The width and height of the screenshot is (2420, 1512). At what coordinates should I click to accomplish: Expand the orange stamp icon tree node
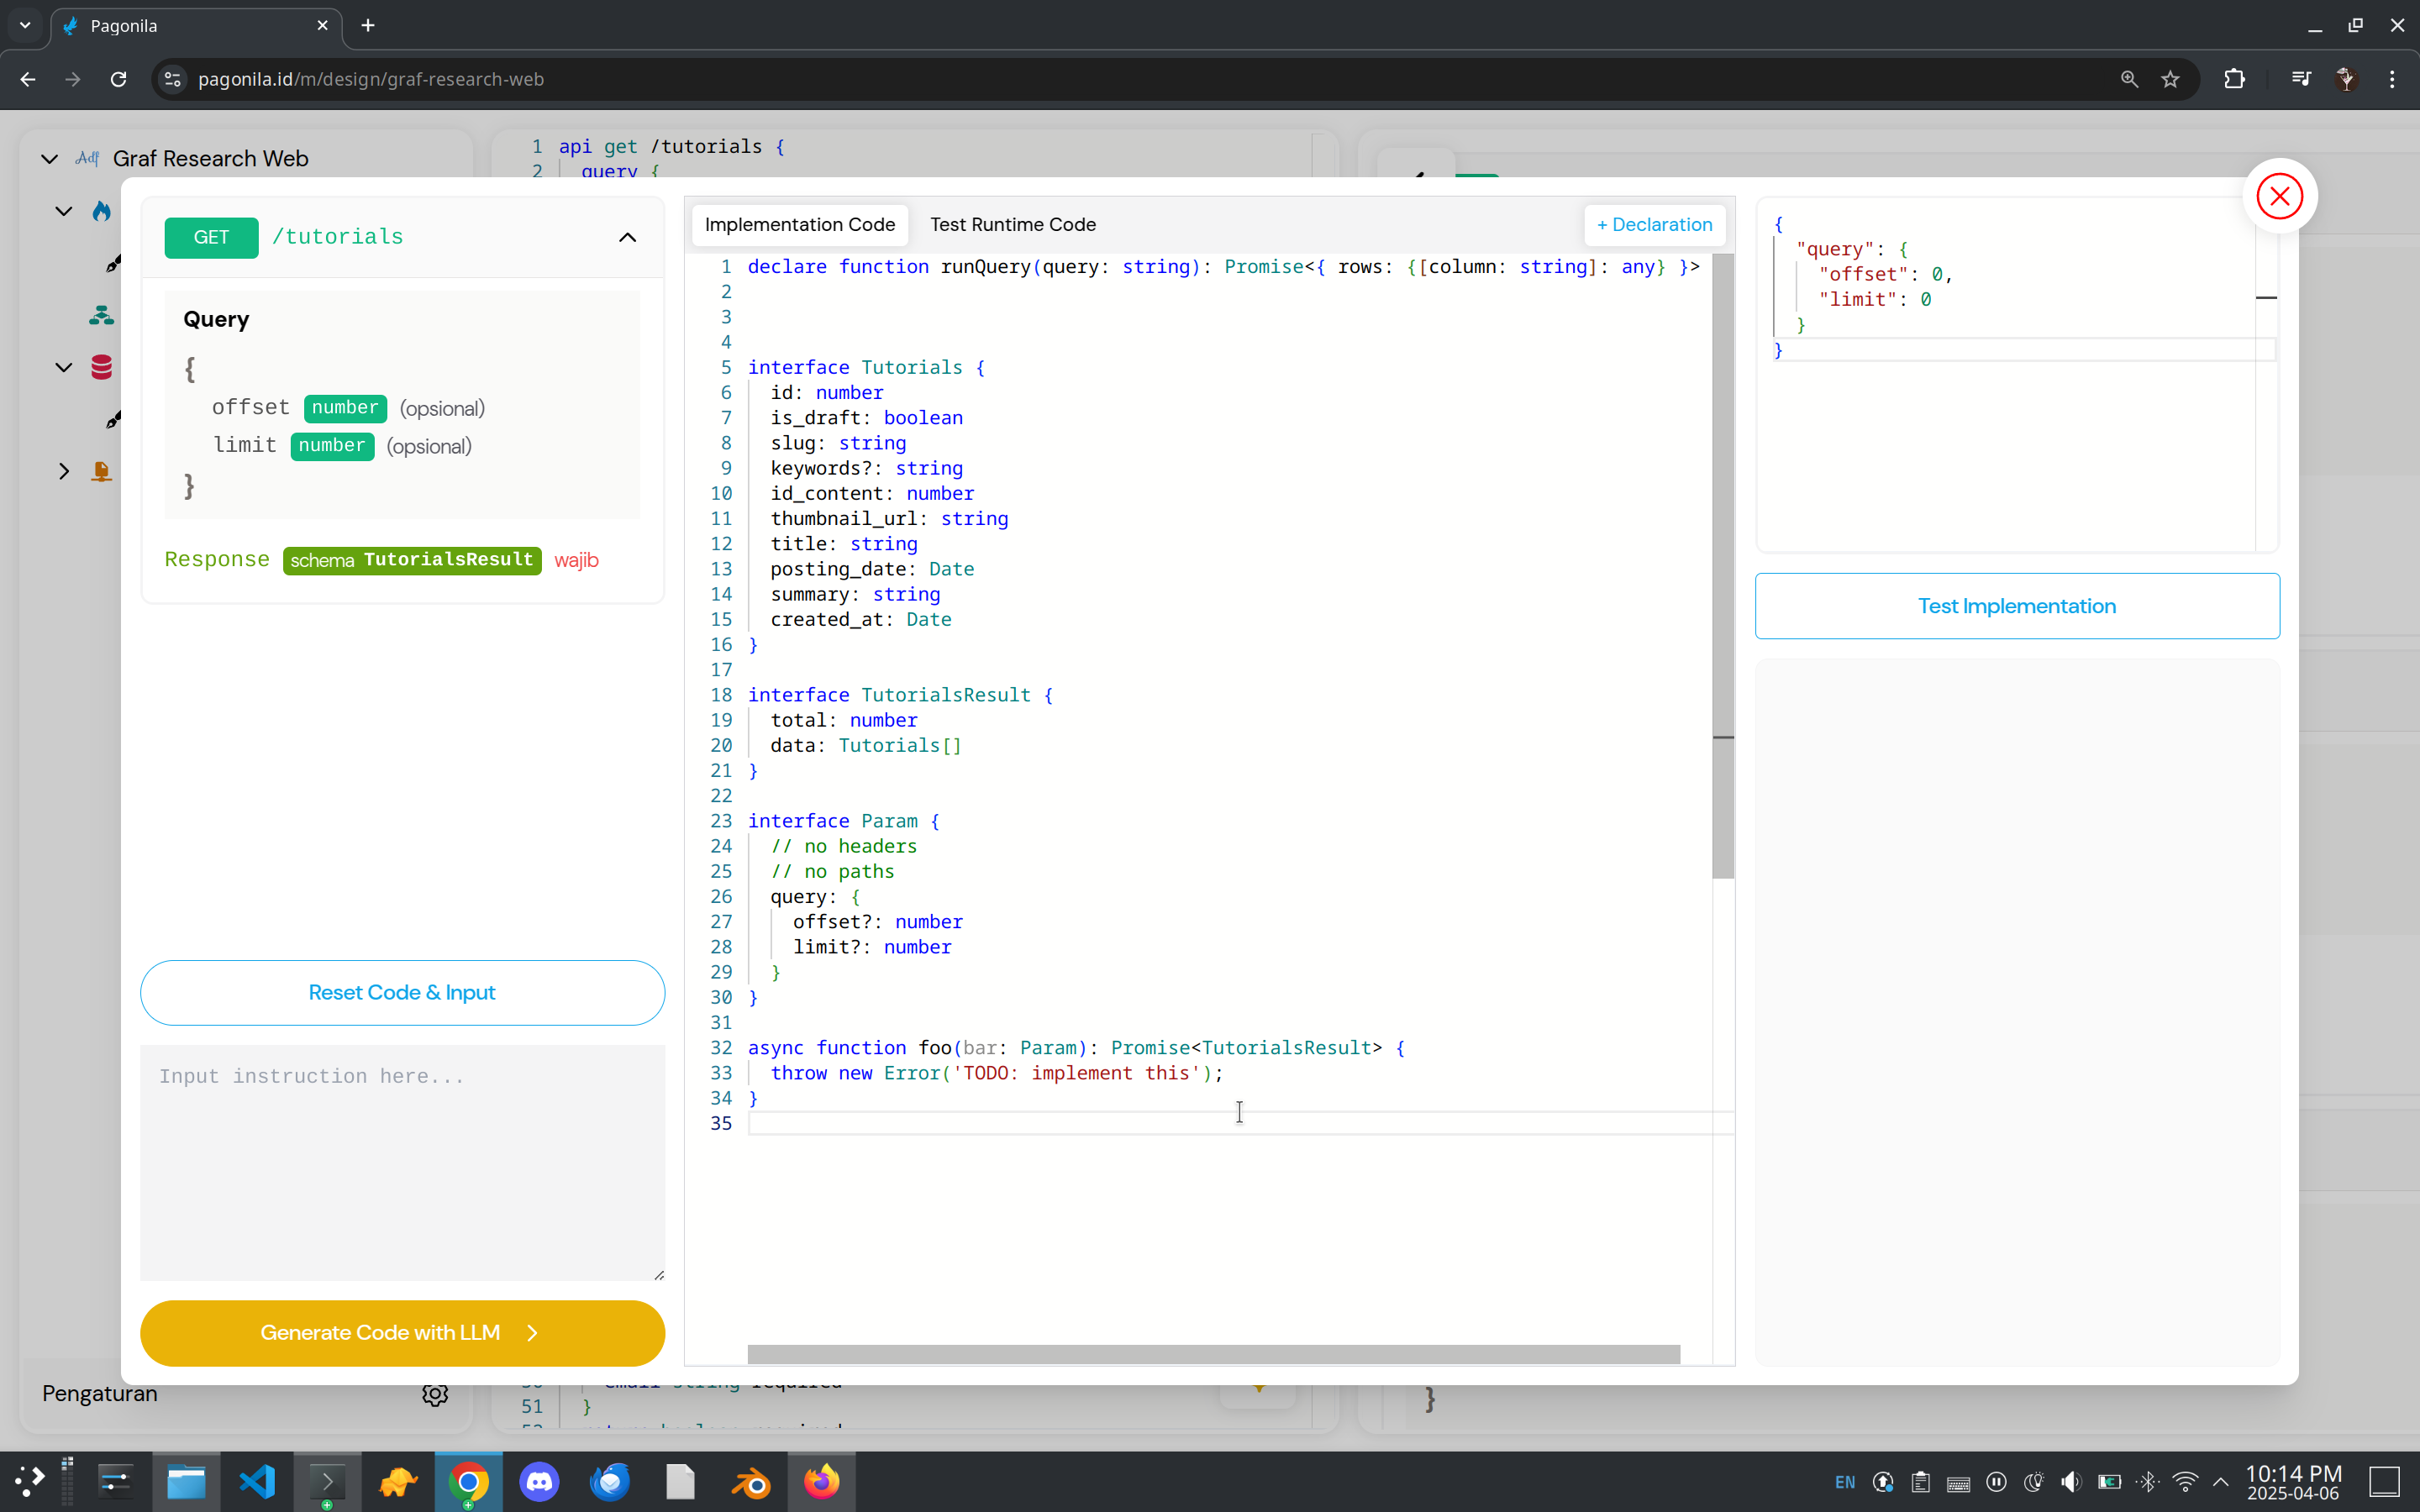pyautogui.click(x=64, y=471)
